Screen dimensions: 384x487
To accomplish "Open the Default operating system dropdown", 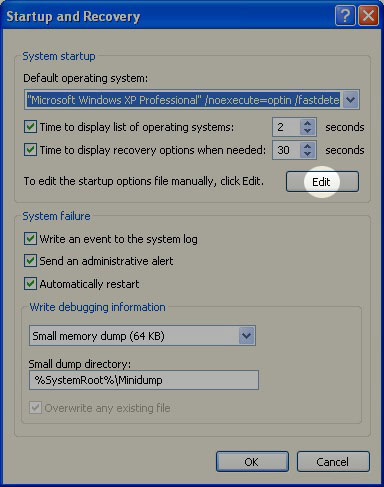I will pyautogui.click(x=350, y=100).
